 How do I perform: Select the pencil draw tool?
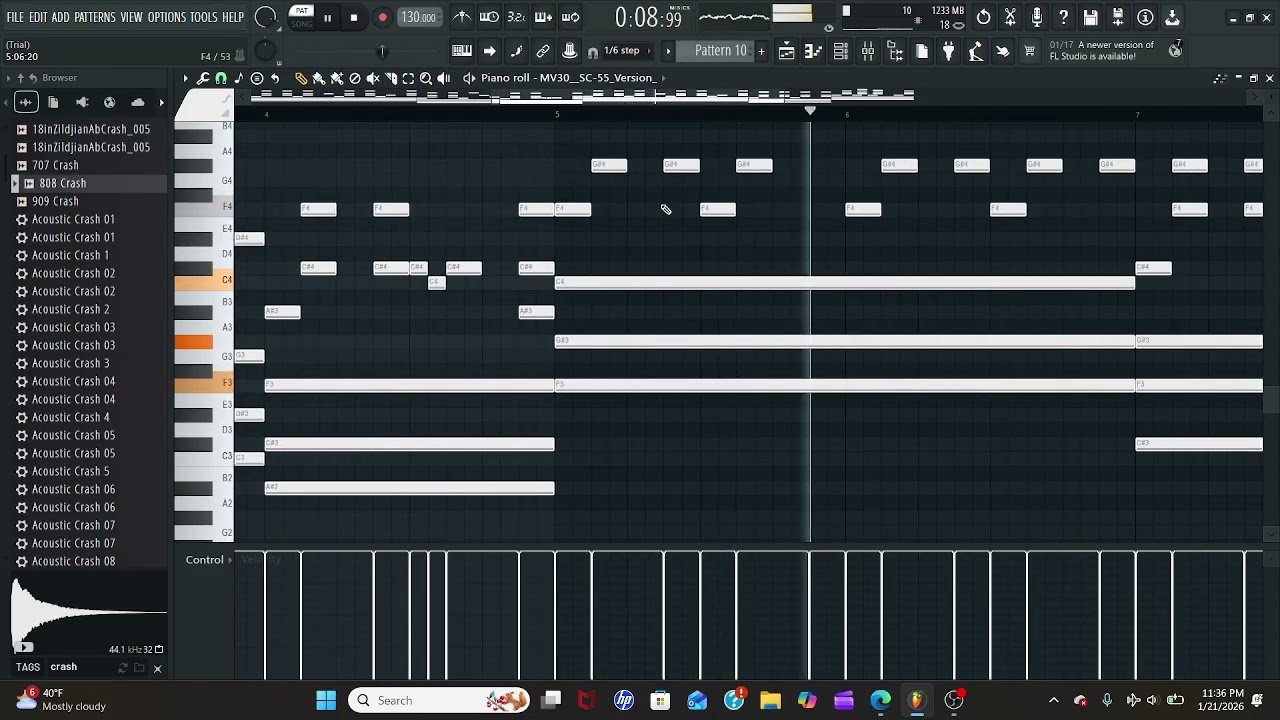[x=301, y=78]
